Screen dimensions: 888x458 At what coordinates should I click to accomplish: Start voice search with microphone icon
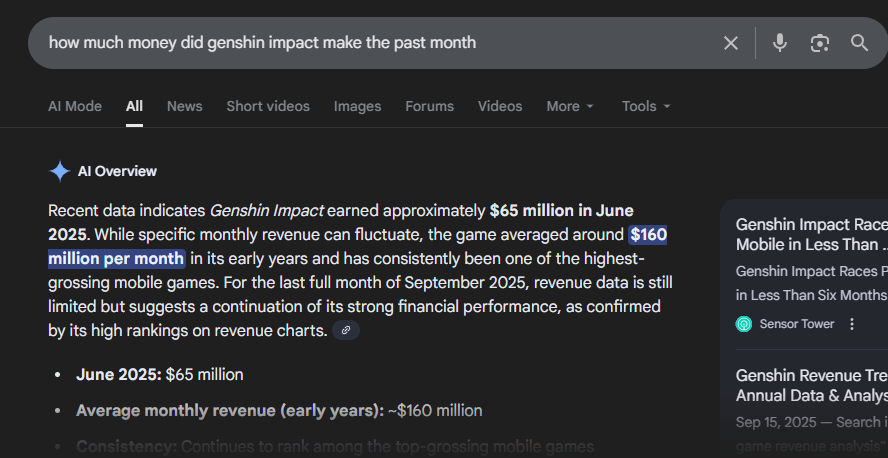tap(780, 43)
